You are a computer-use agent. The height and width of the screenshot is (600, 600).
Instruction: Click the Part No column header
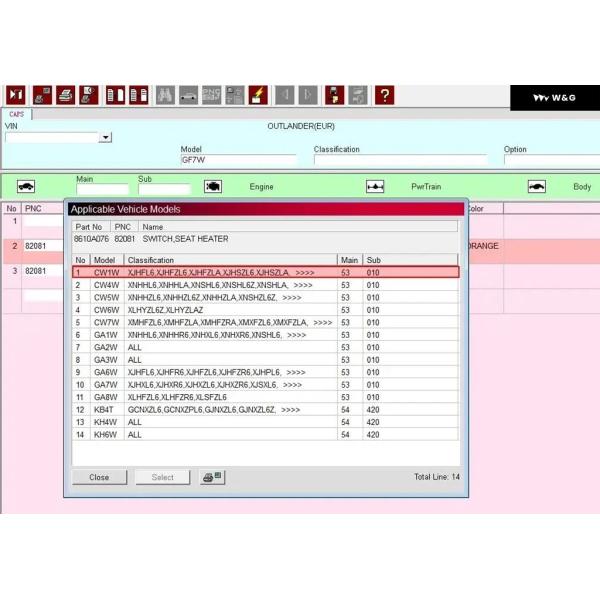tap(91, 227)
